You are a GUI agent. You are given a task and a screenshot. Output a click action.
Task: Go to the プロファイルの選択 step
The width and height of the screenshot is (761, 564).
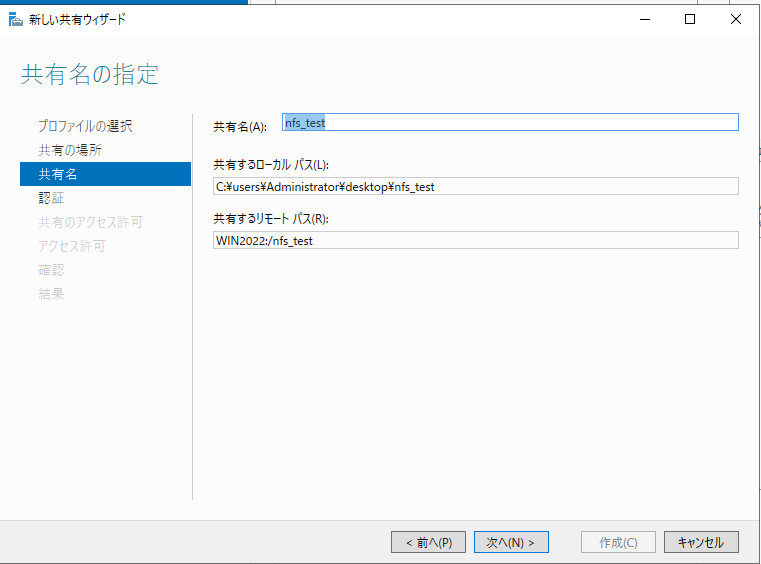point(85,126)
